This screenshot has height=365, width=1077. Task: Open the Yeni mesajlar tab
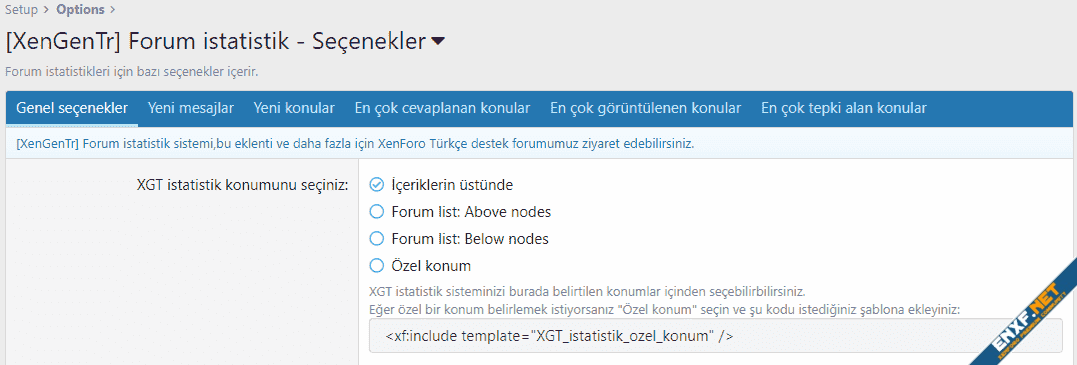coord(191,109)
